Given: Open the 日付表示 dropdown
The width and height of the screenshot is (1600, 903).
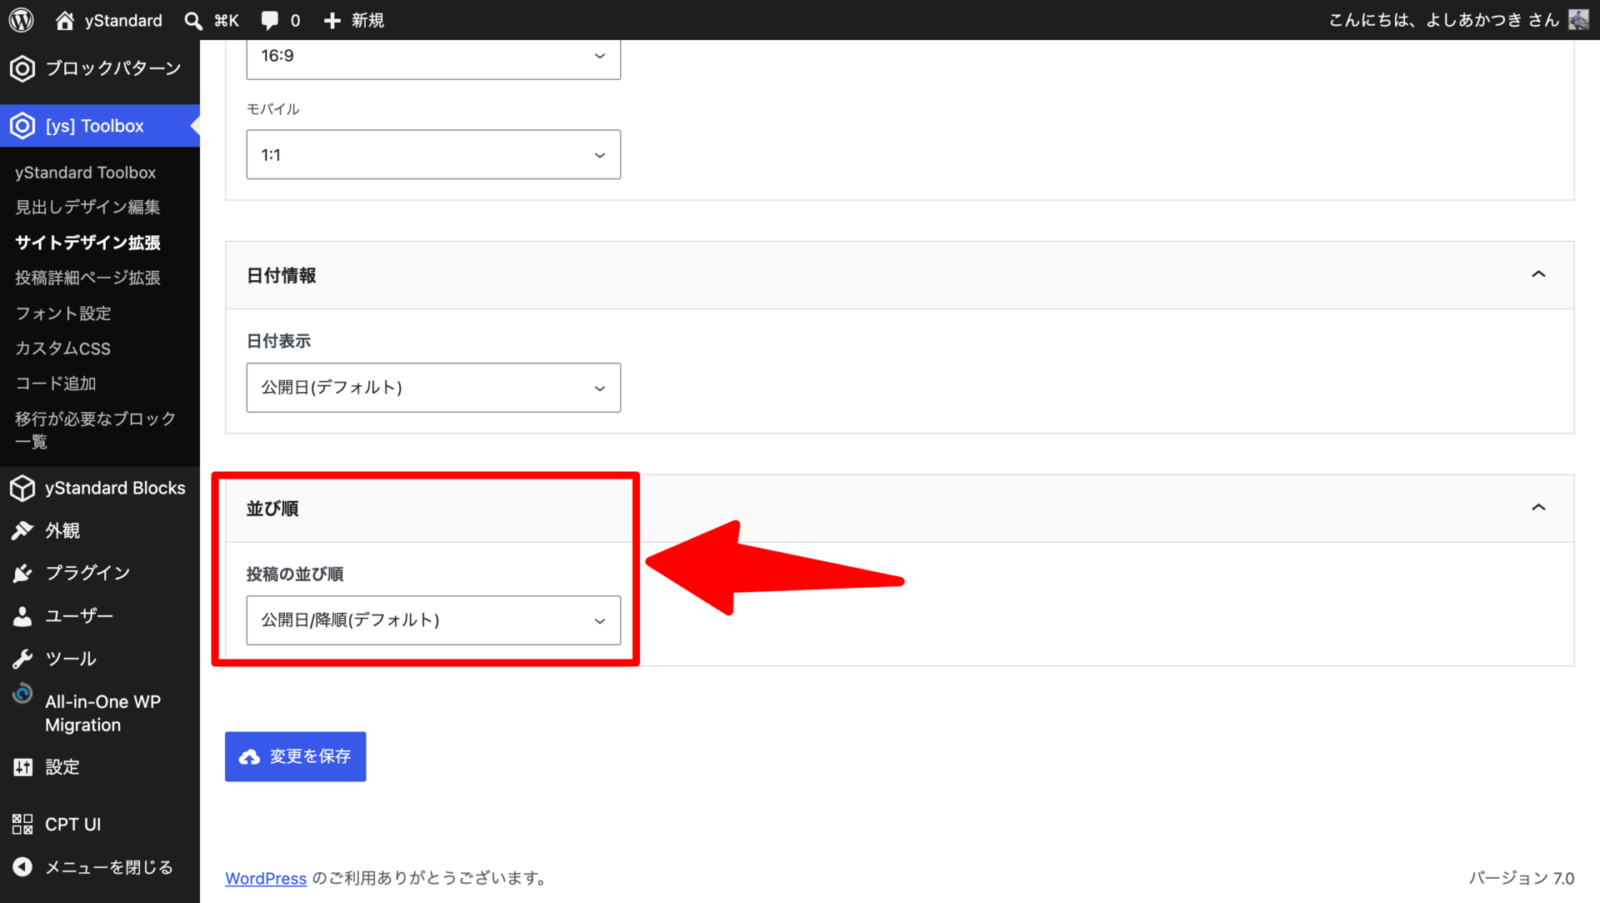Looking at the screenshot, I should (433, 387).
